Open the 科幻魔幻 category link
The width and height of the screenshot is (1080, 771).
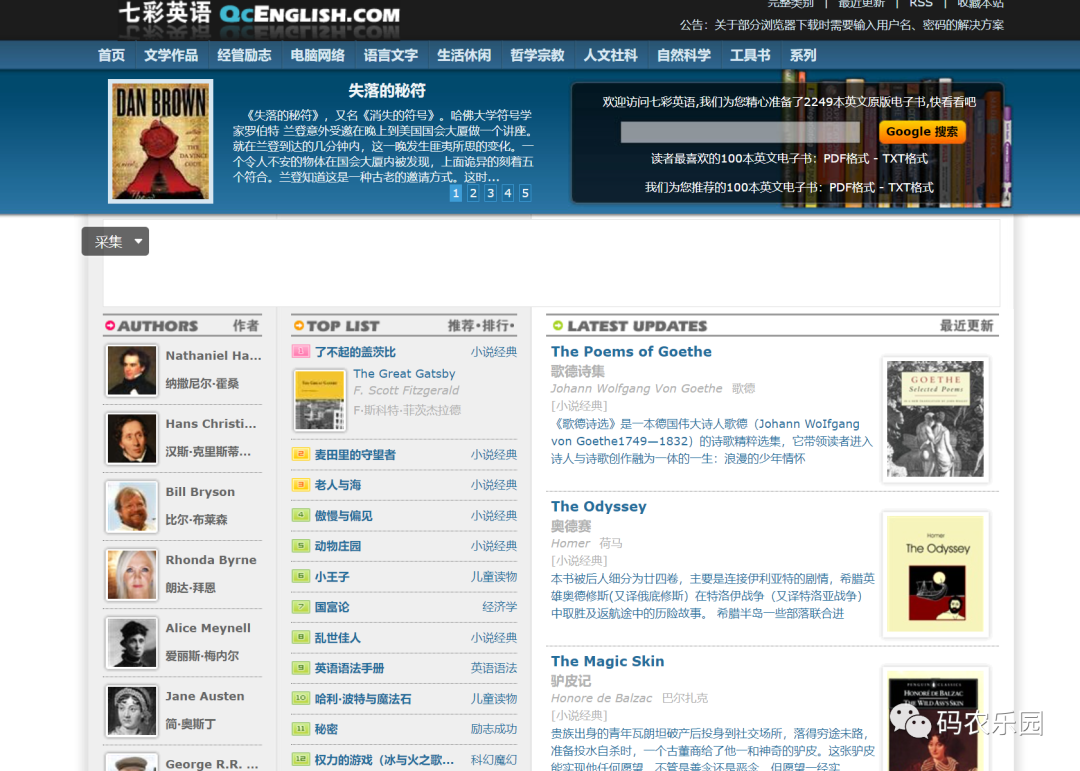click(494, 759)
